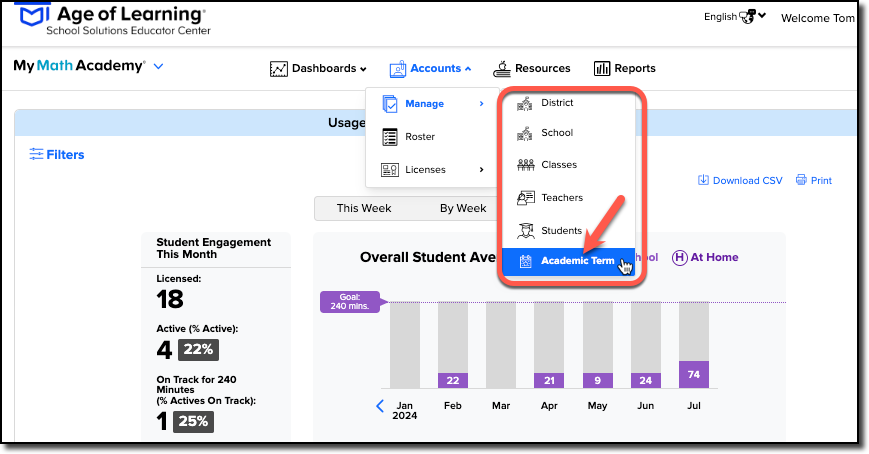The height and width of the screenshot is (454, 869).
Task: Choose School from the Manage submenu
Action: click(x=568, y=133)
